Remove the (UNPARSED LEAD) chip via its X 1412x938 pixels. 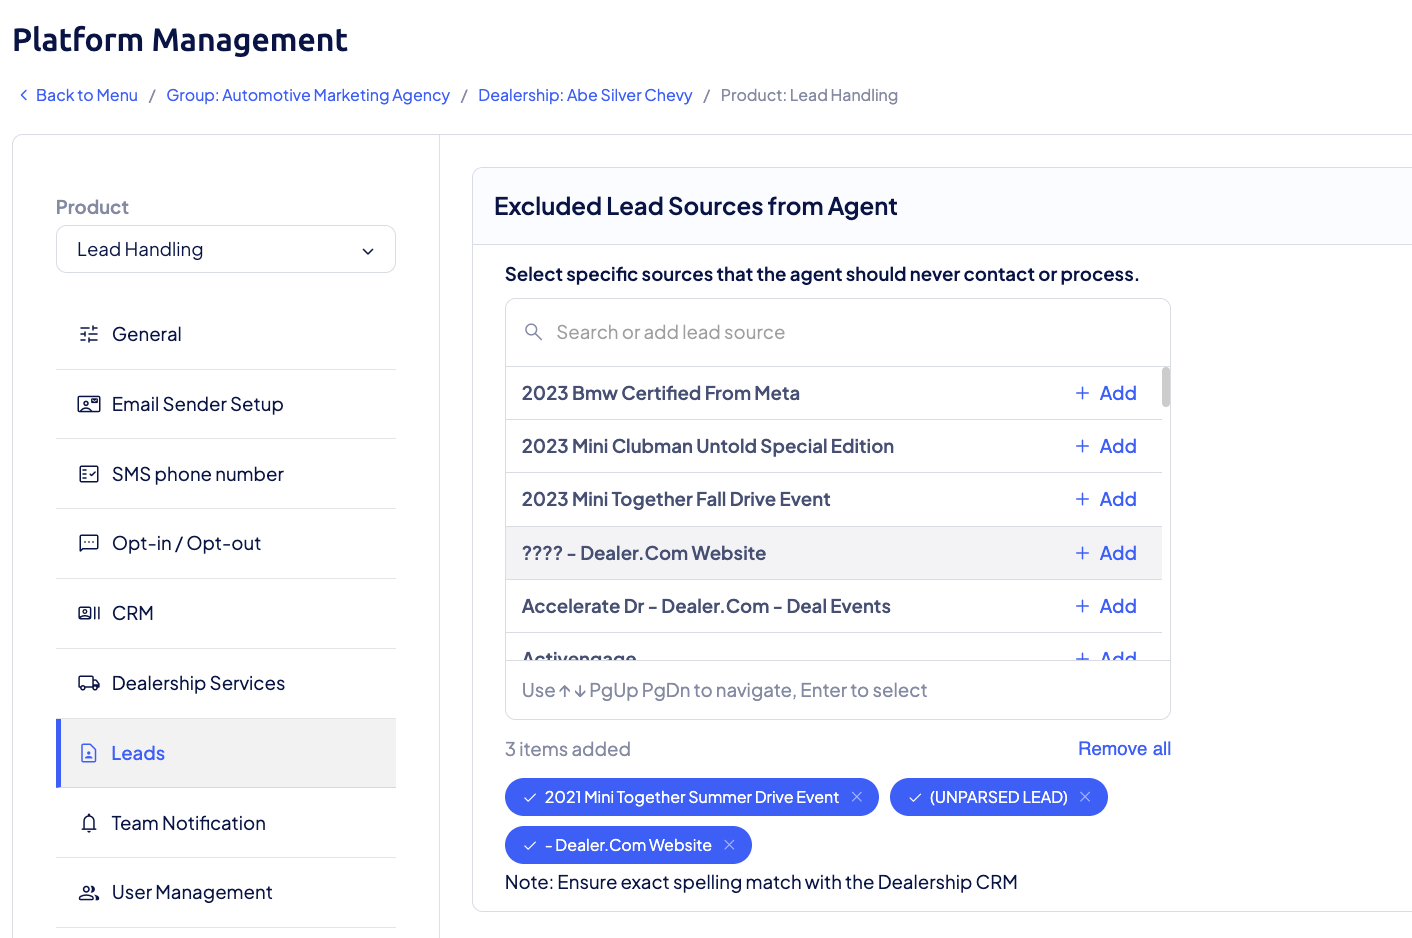pyautogui.click(x=1085, y=797)
